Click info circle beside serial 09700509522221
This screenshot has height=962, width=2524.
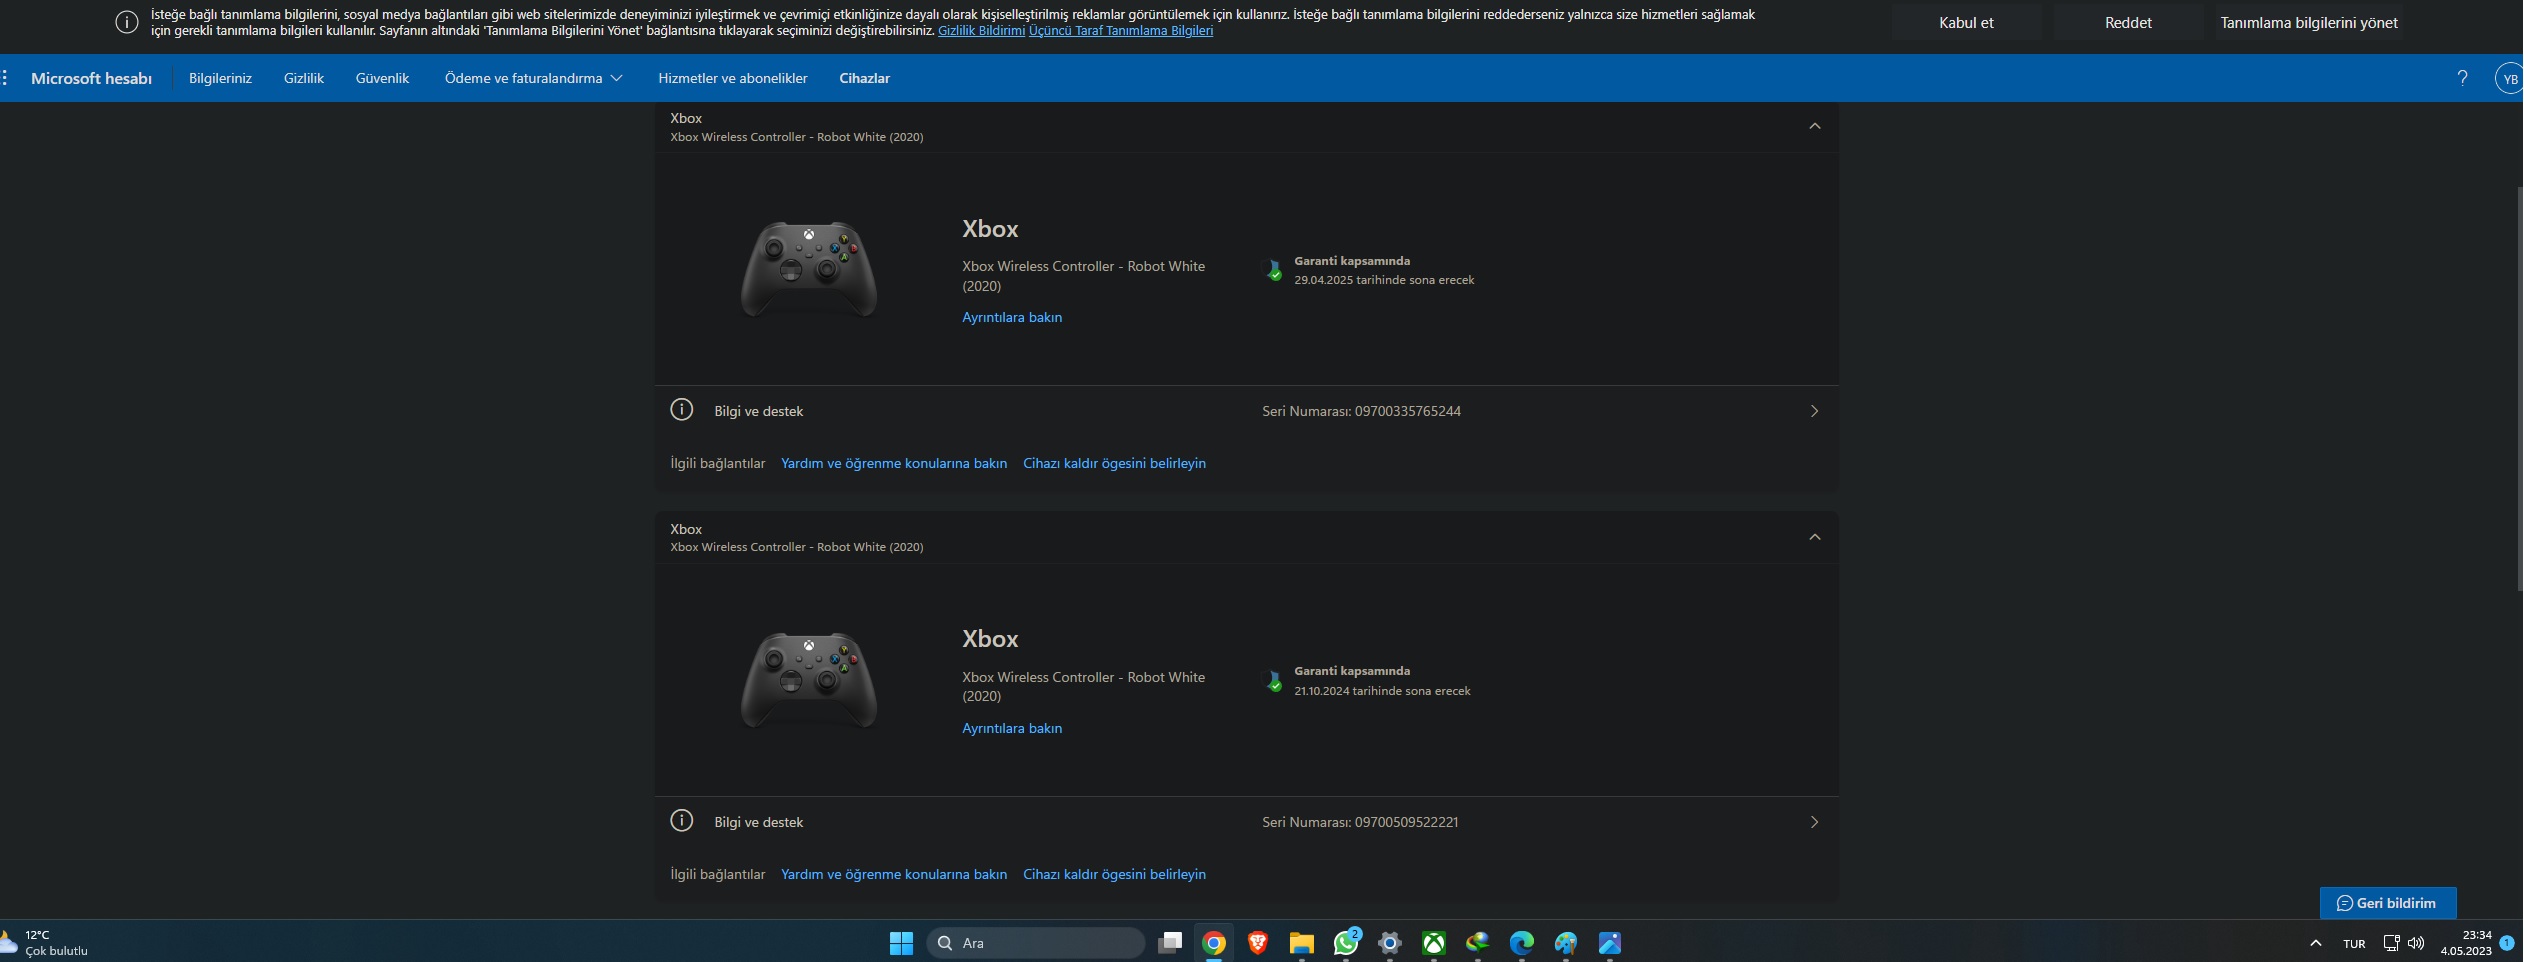click(681, 821)
